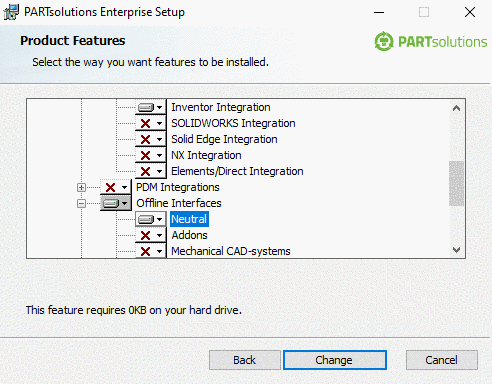
Task: Click the feature list scrollbar thumb
Action: pyautogui.click(x=456, y=183)
